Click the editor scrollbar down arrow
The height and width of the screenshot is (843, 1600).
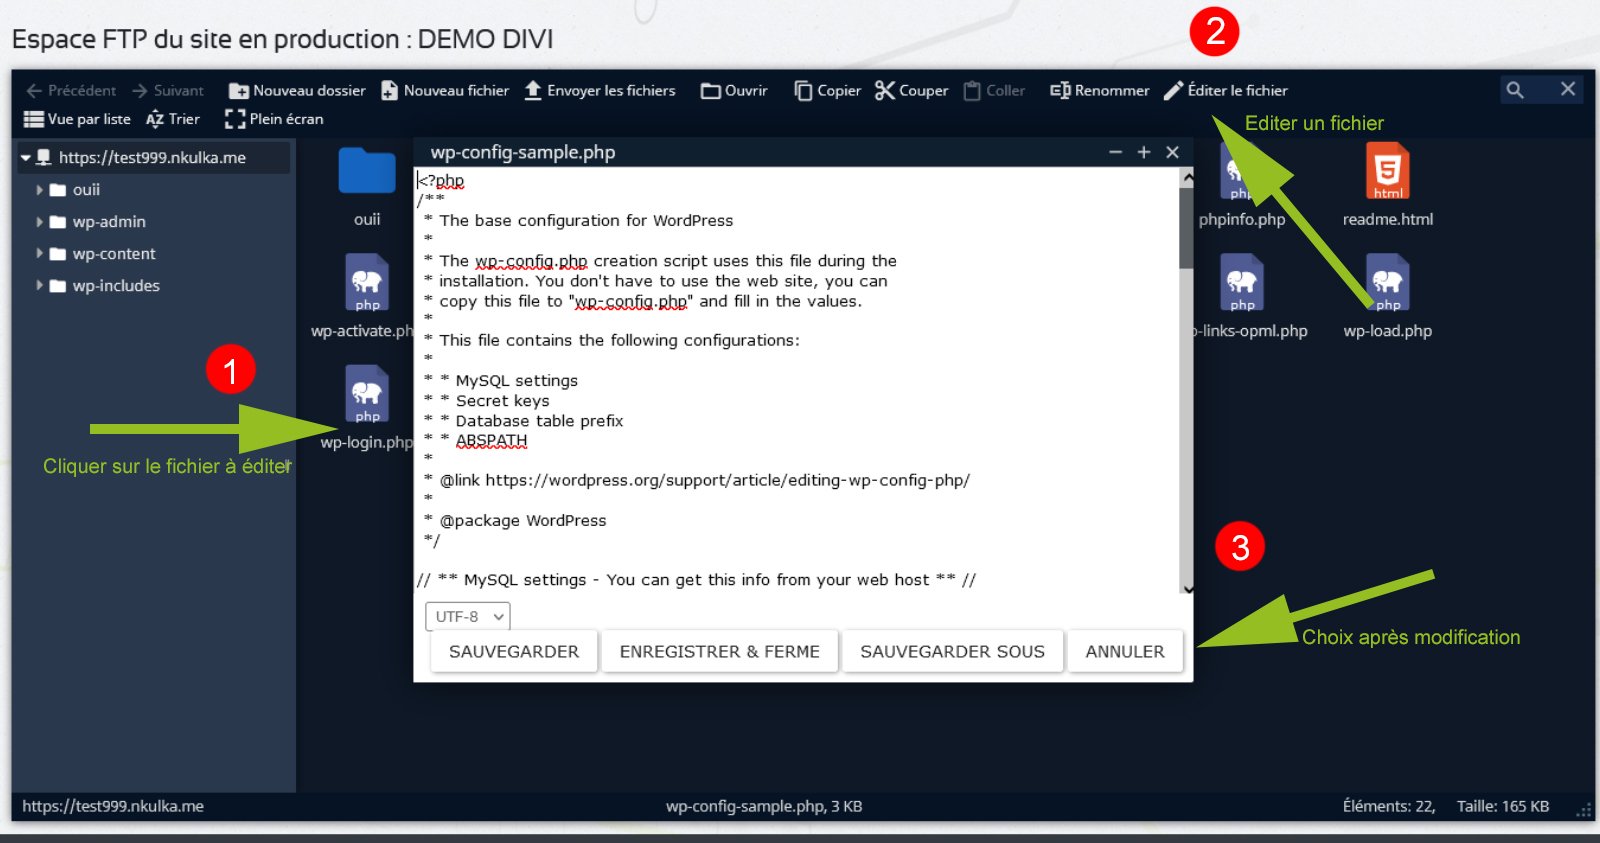coord(1187,588)
